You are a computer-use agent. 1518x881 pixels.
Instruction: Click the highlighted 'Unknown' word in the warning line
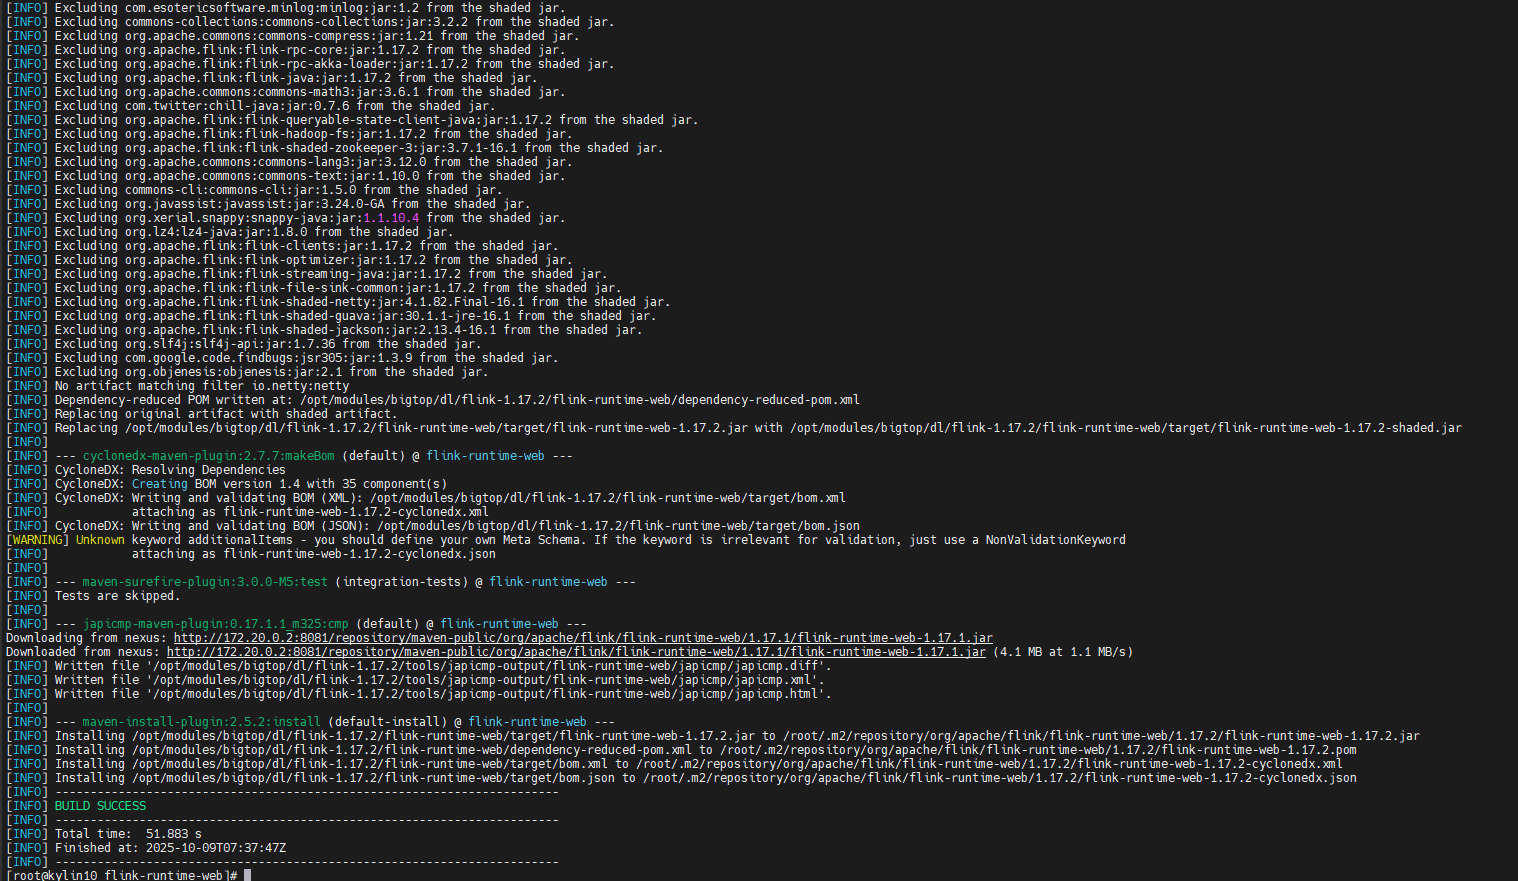tap(100, 540)
